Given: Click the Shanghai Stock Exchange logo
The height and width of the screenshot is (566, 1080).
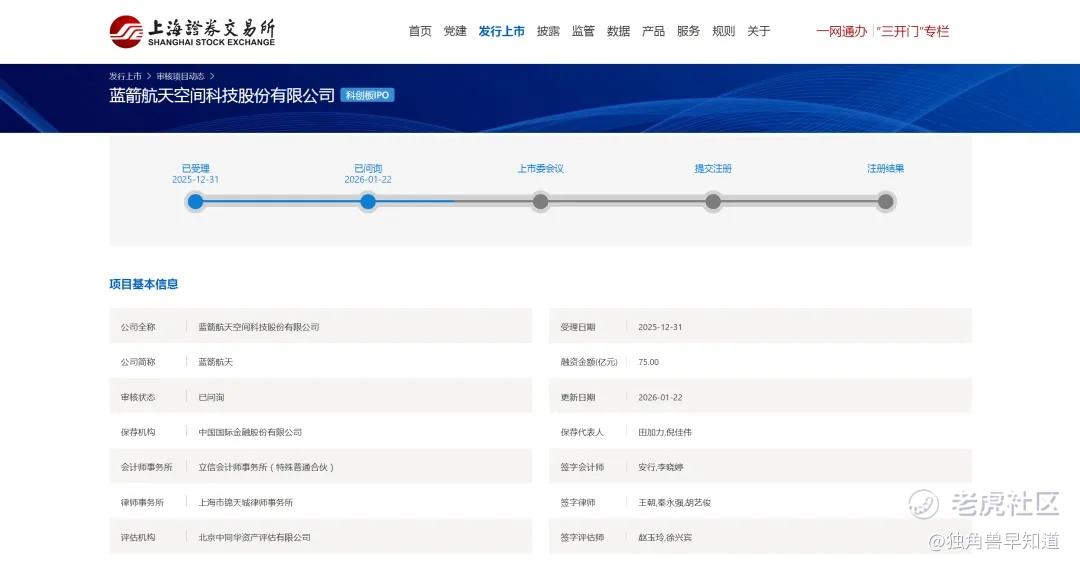Looking at the screenshot, I should click(192, 32).
